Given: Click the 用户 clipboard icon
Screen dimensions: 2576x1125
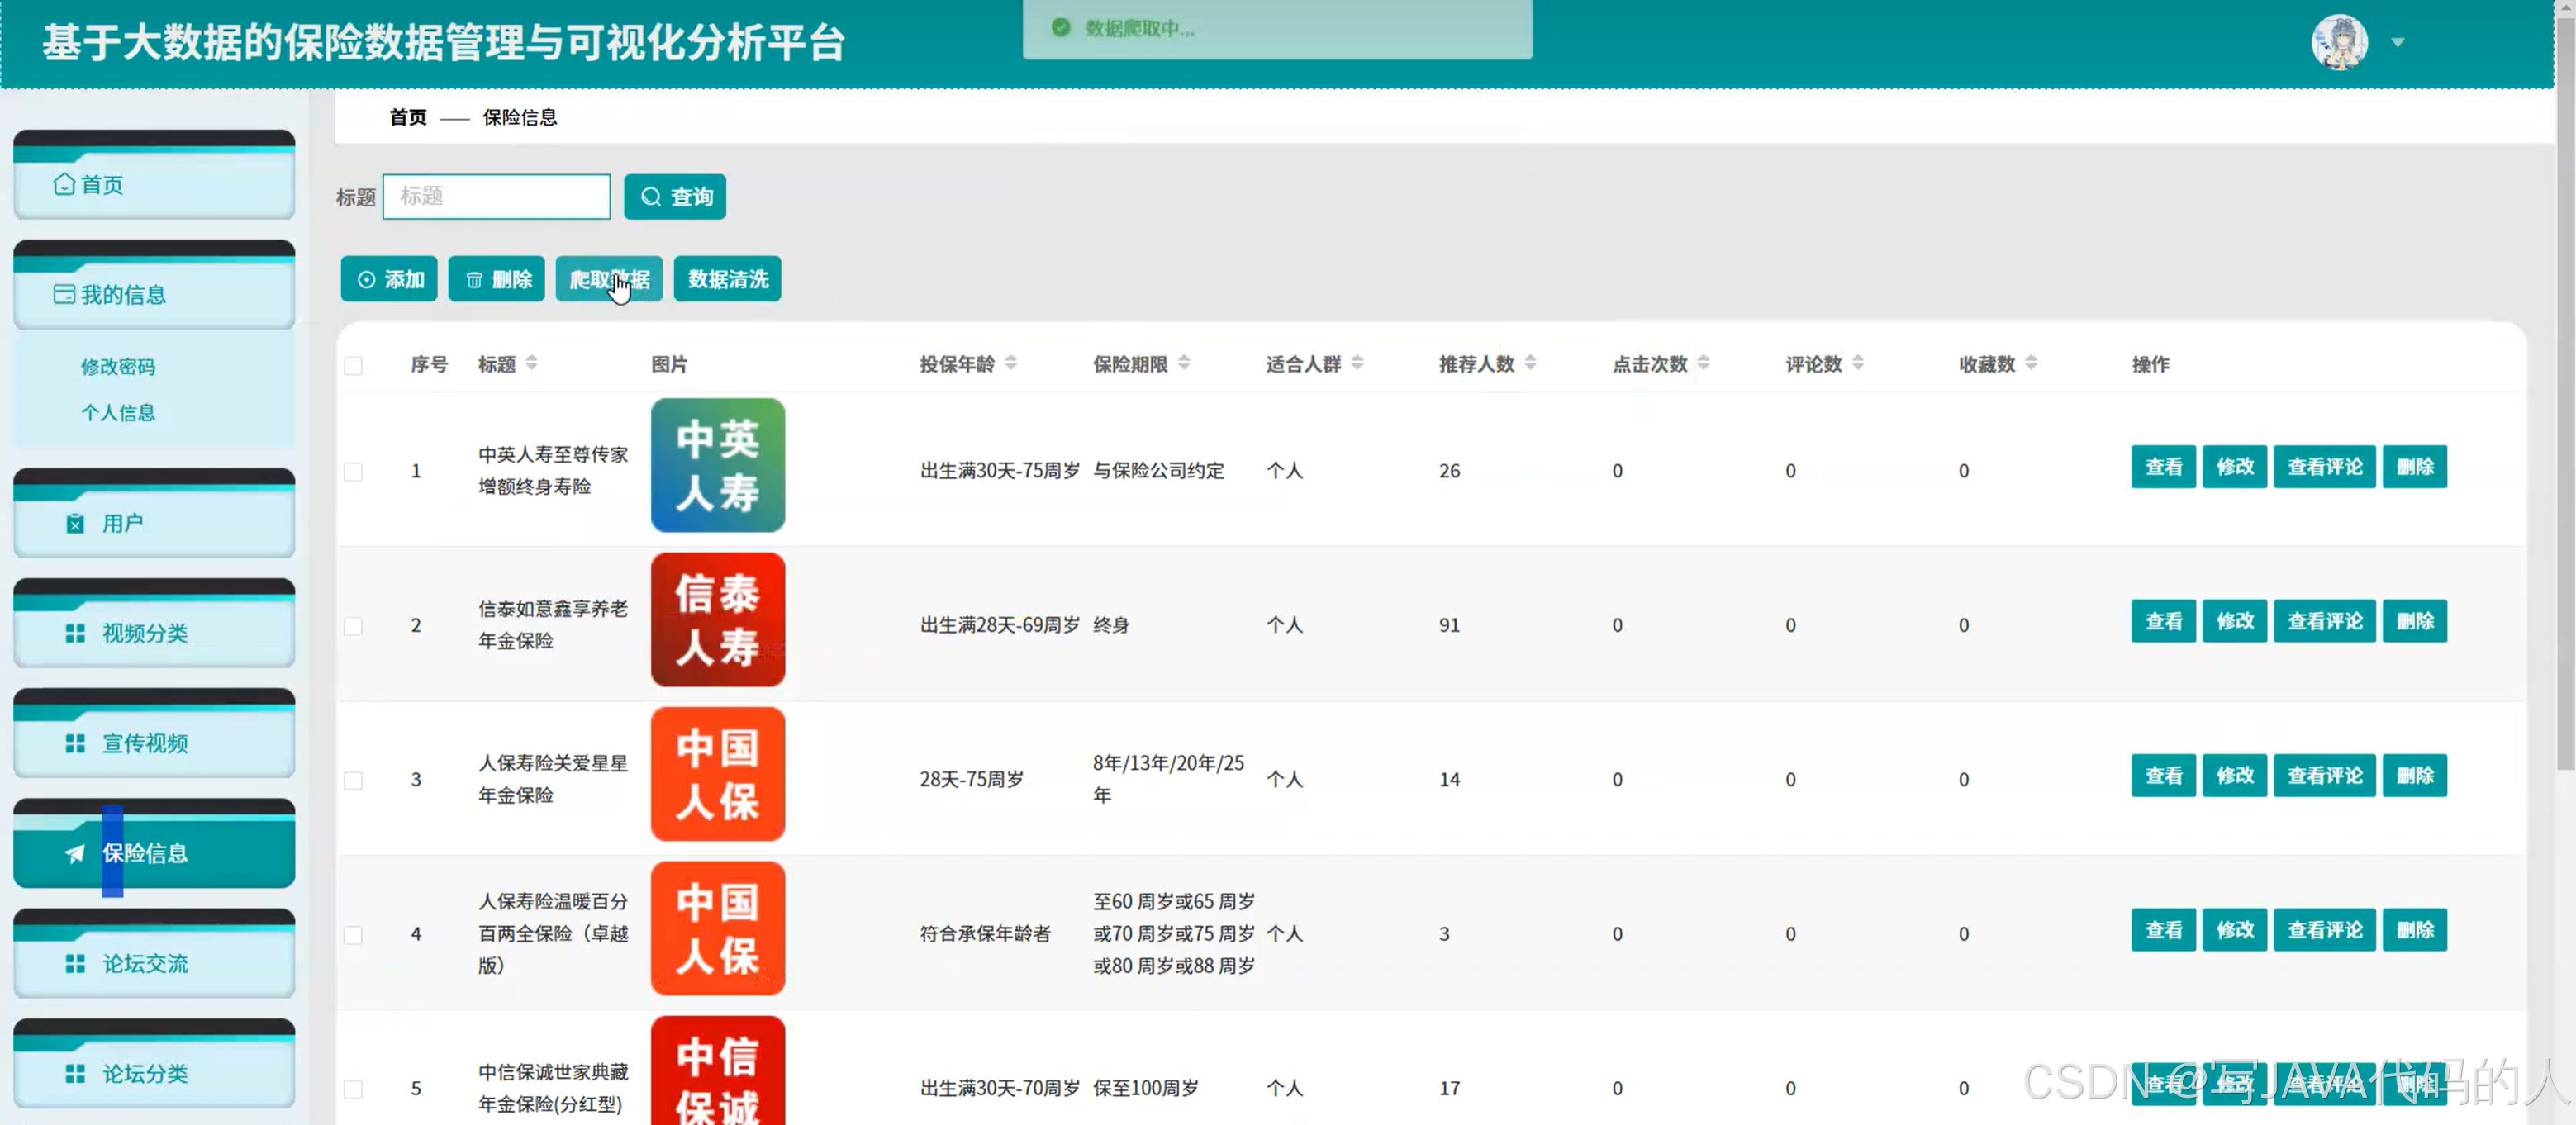Looking at the screenshot, I should pos(75,523).
